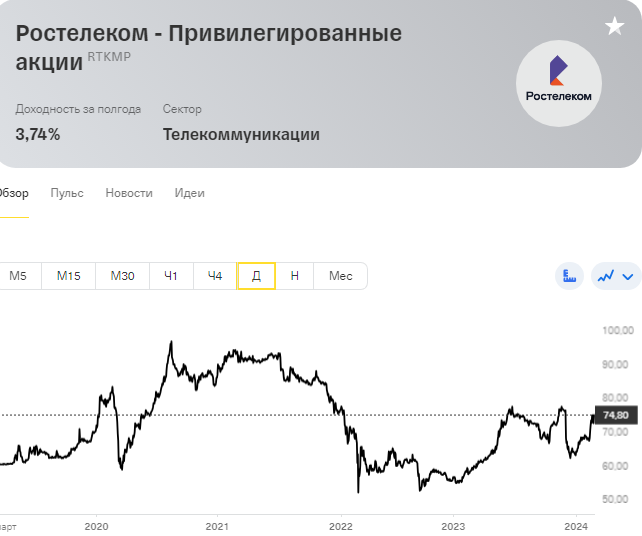Open the Новости tab
642x536 pixels.
[129, 193]
